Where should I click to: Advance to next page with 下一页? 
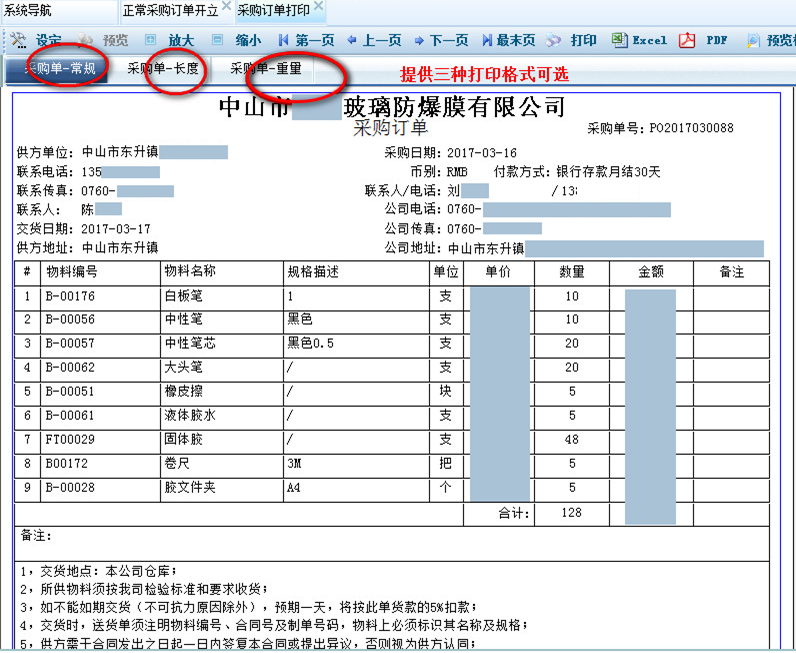point(440,41)
